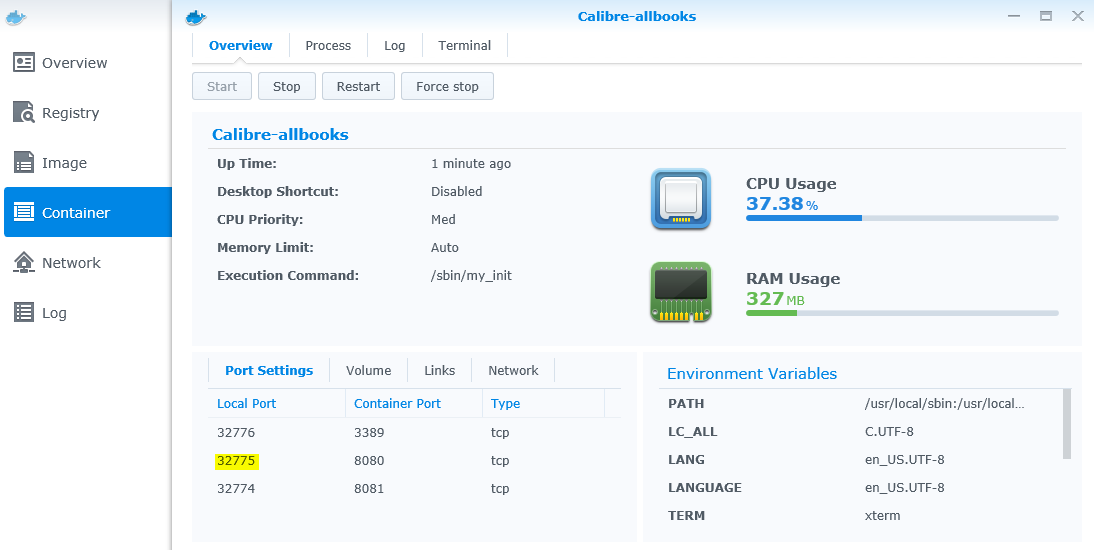This screenshot has height=550, width=1094.
Task: Click the LANG variable name
Action: click(687, 459)
